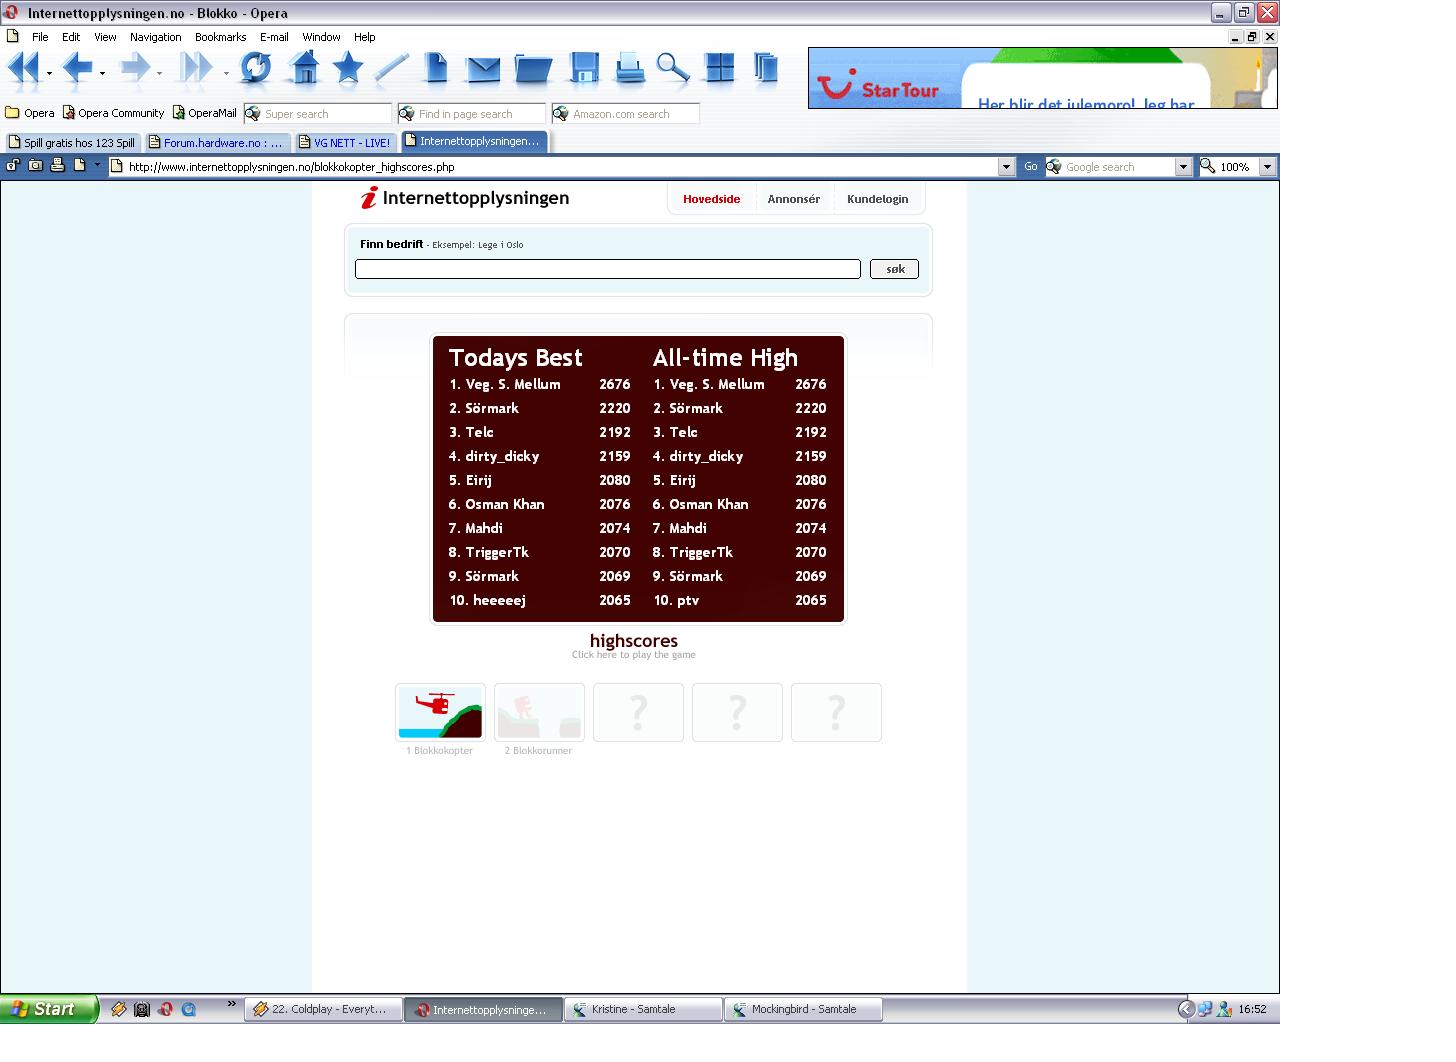The image size is (1456, 1062).
Task: Print page with the printer icon
Action: click(x=629, y=68)
